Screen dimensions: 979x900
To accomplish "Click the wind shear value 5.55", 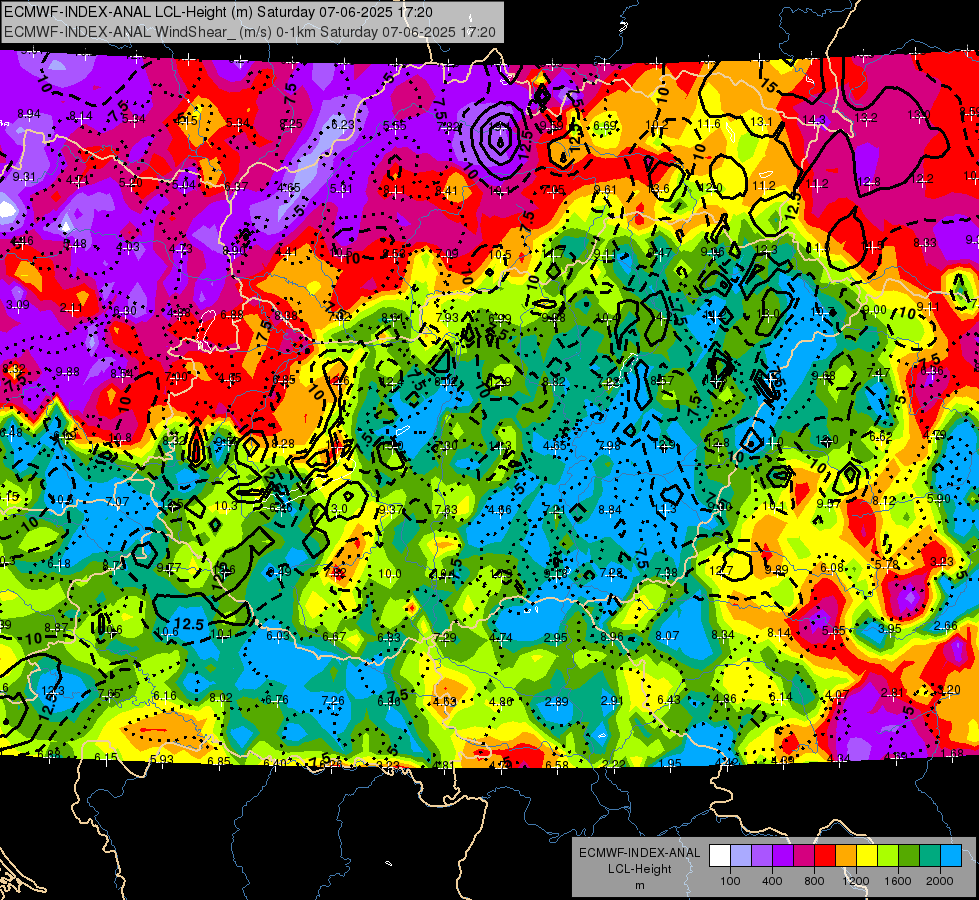I will 395,126.
